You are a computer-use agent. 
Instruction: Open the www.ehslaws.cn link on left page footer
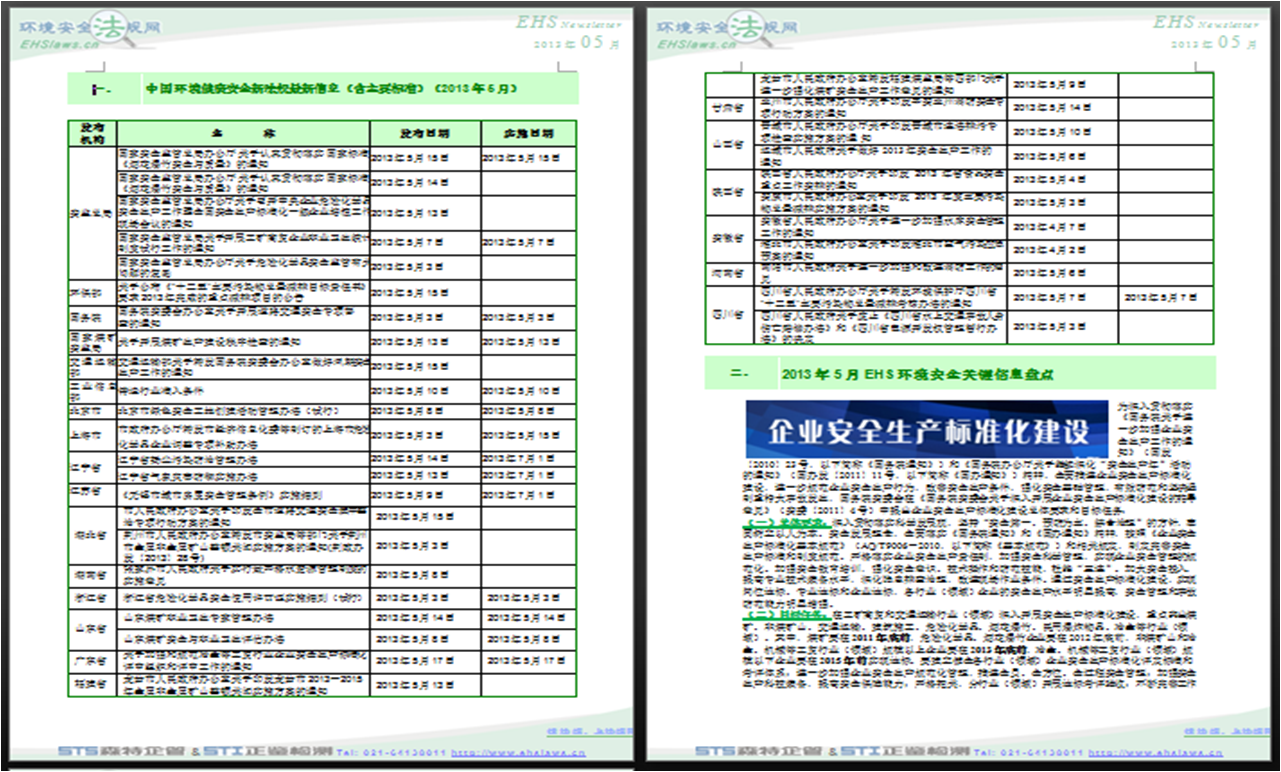[x=518, y=752]
